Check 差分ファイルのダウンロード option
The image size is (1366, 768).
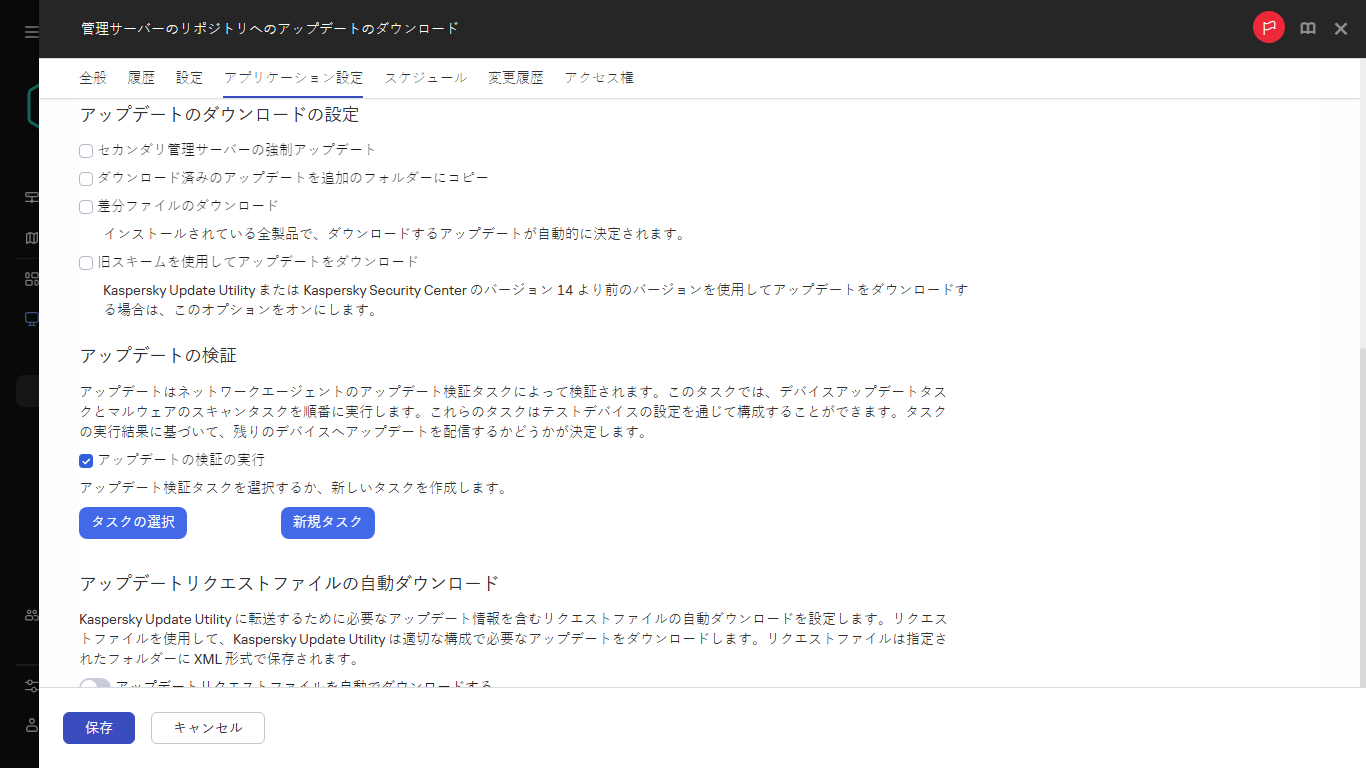(x=86, y=206)
